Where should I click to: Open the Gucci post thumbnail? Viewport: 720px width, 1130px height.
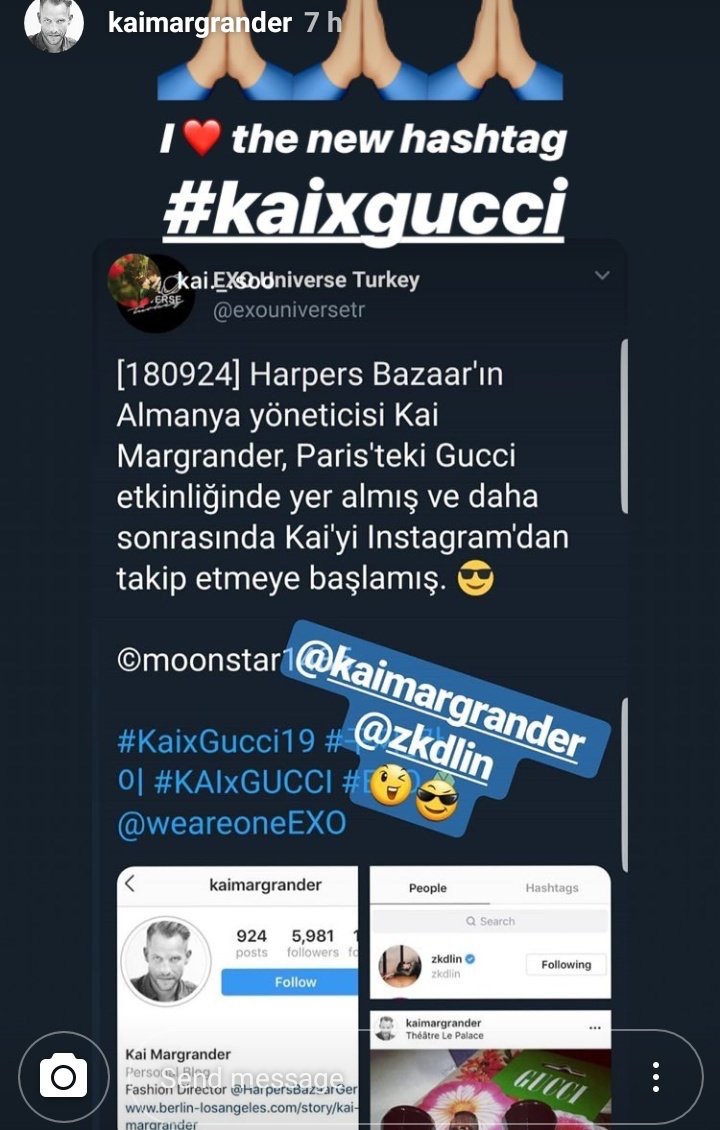tap(490, 1087)
